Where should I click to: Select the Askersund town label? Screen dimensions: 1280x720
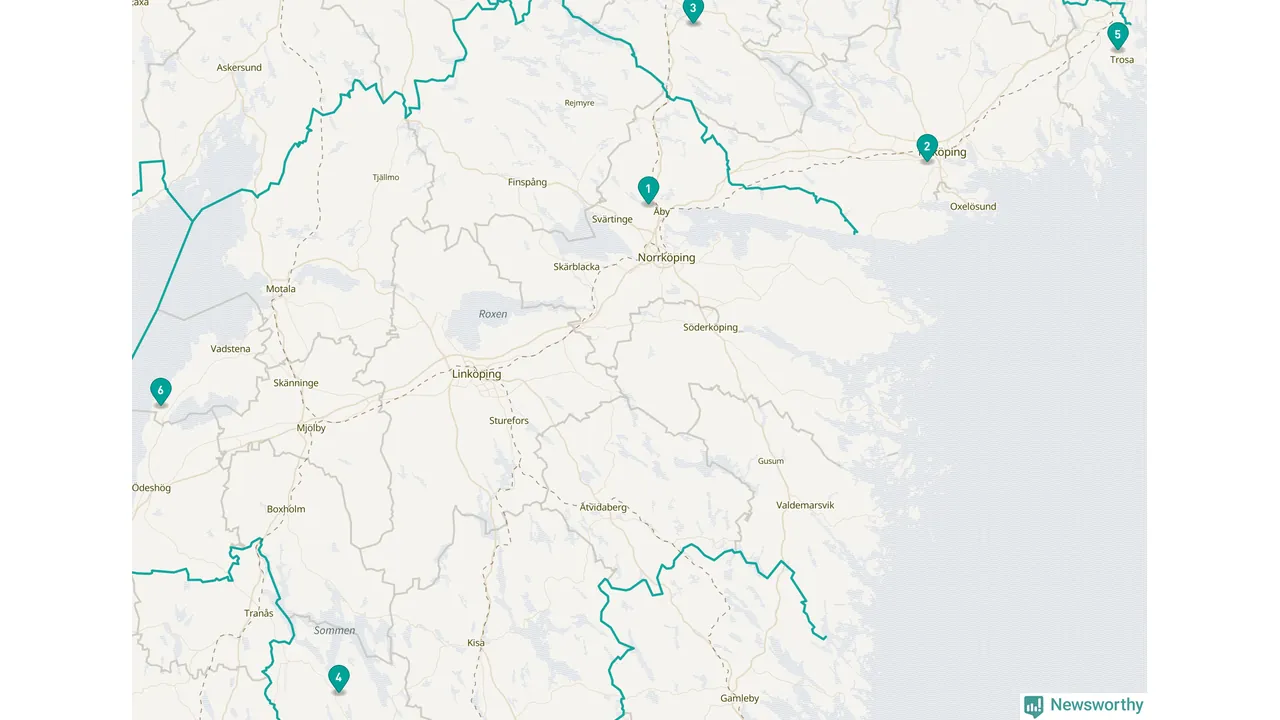[239, 68]
